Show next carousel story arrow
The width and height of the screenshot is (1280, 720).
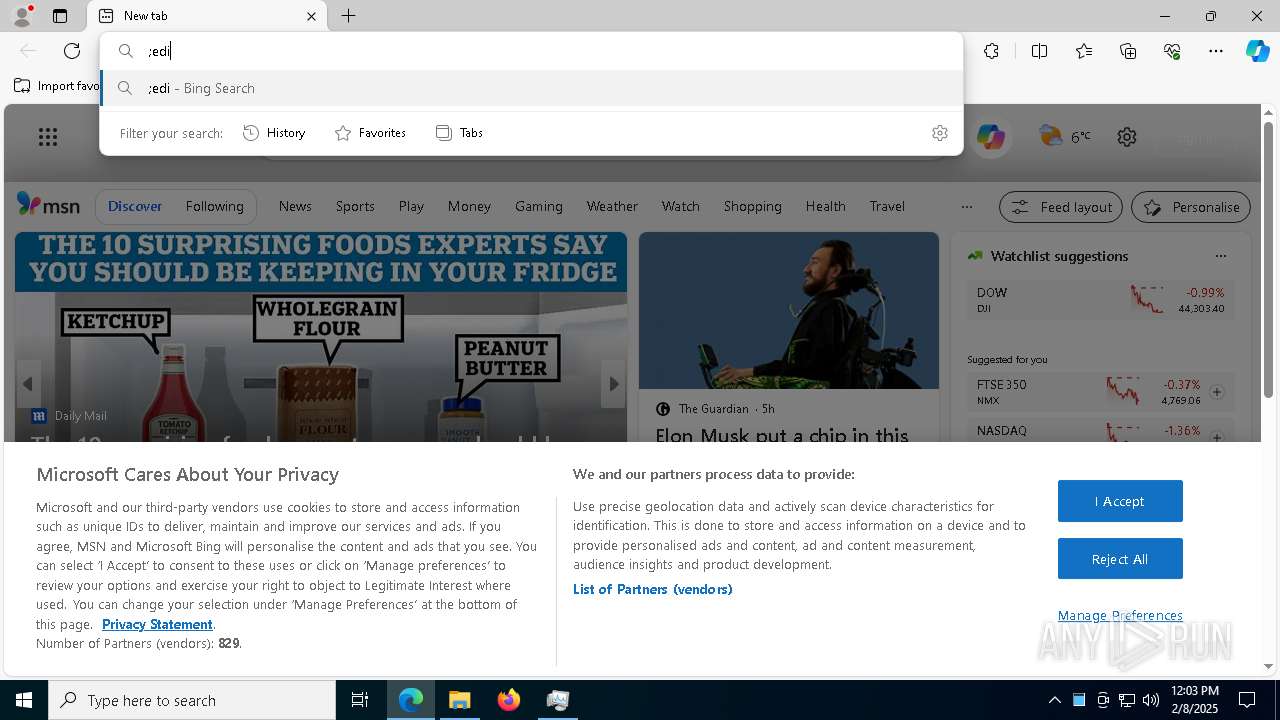tap(613, 384)
